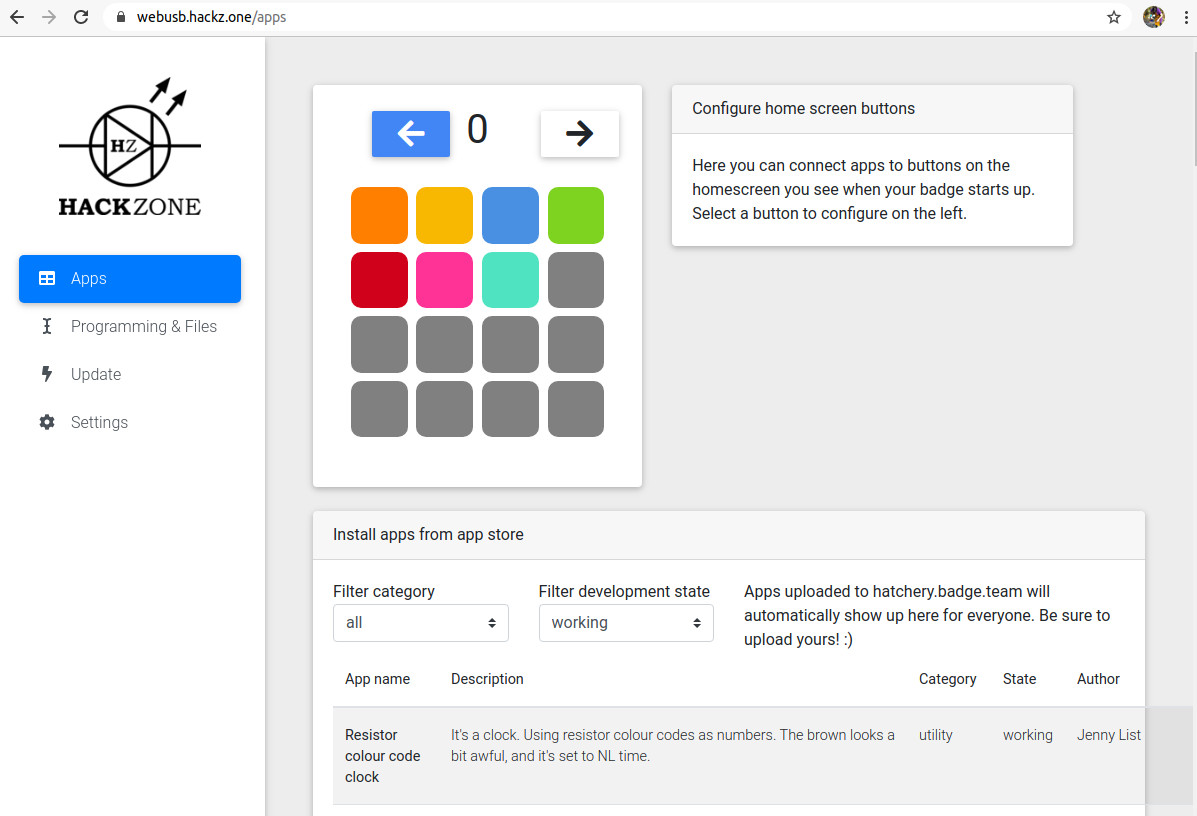Open the Filter development state dropdown
Screen dimensions: 1197x816
pos(626,623)
